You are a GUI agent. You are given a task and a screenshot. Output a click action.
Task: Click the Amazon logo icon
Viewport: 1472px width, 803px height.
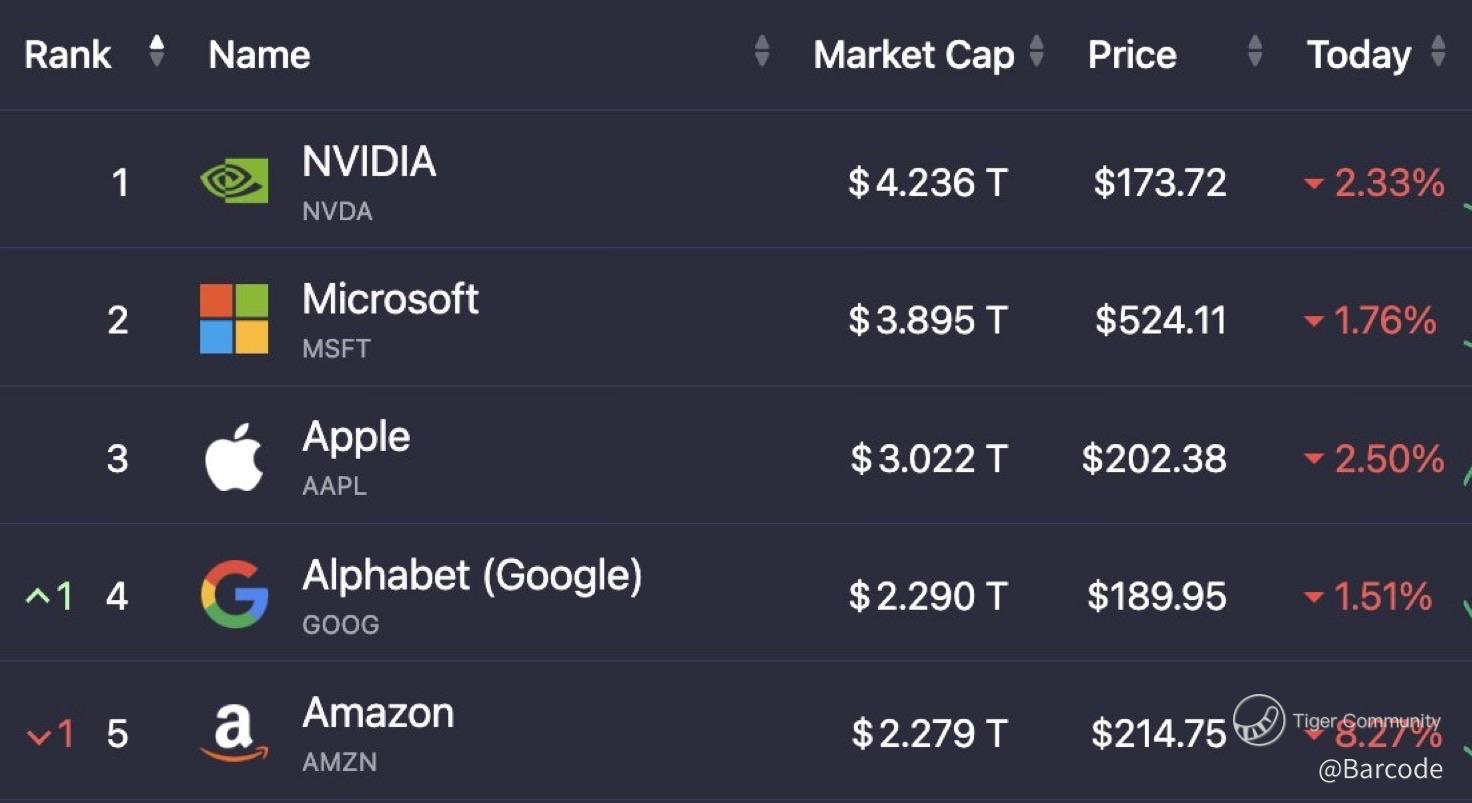point(234,733)
